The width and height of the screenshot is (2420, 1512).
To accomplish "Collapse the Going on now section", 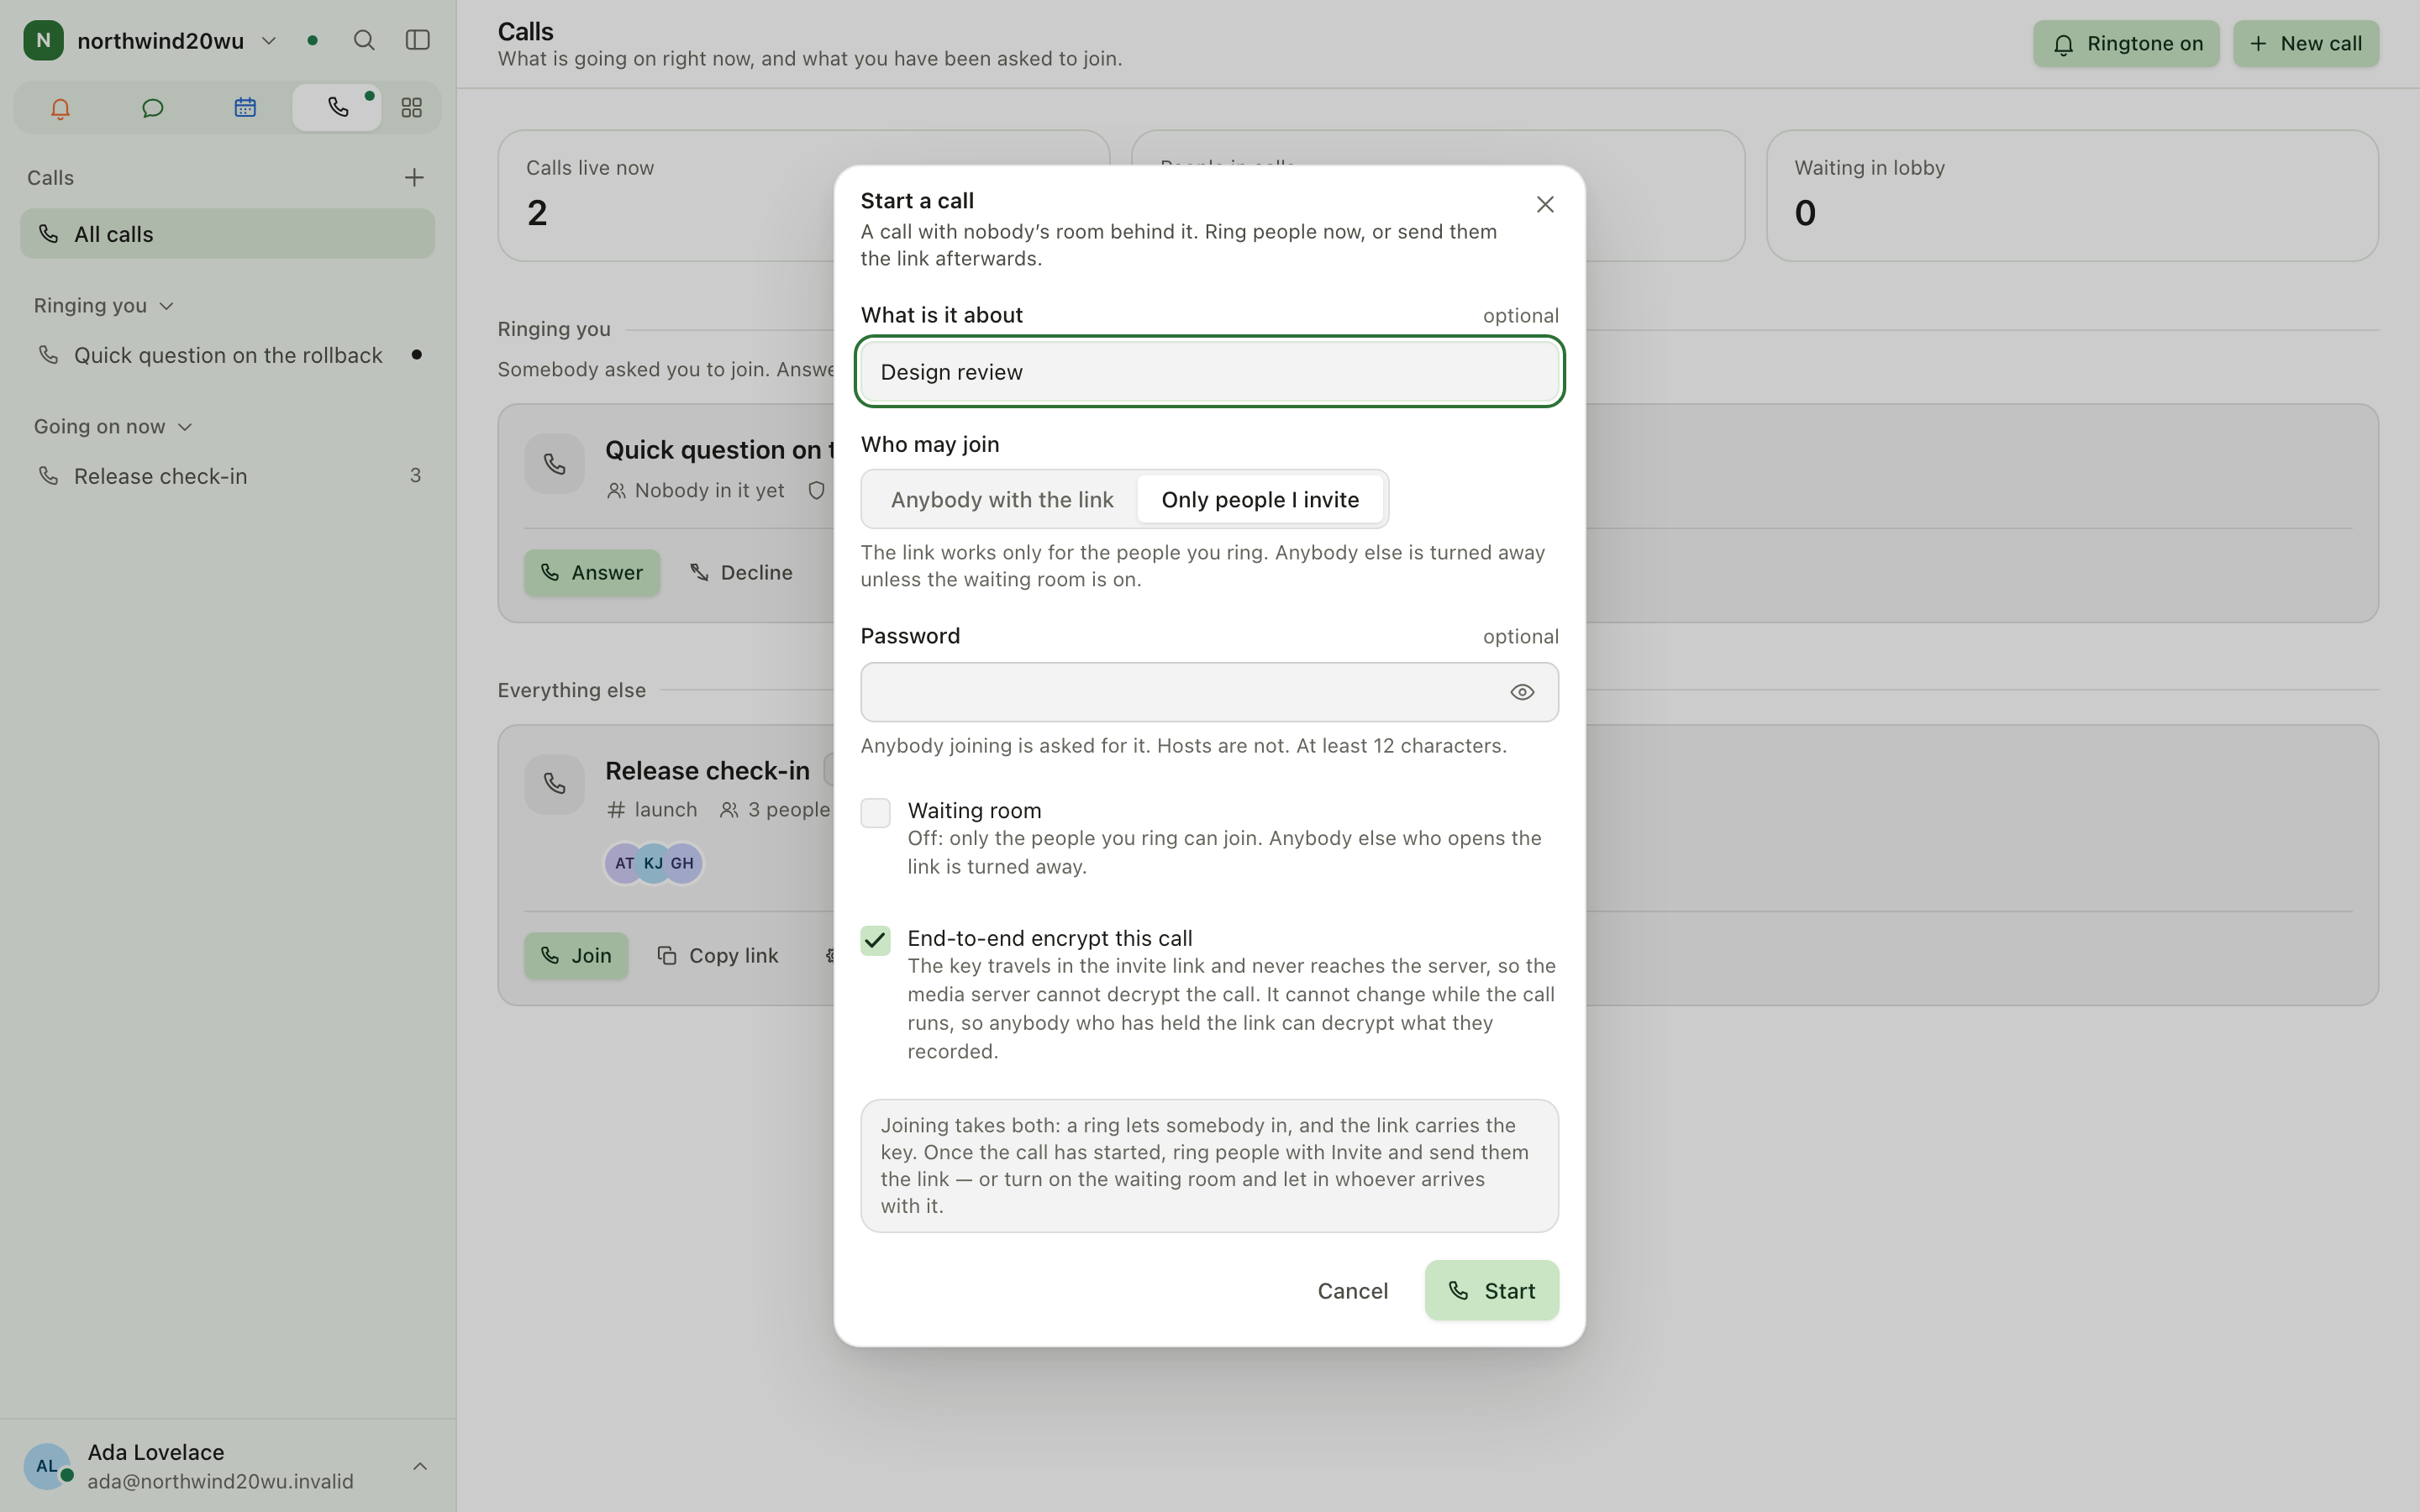I will (113, 427).
